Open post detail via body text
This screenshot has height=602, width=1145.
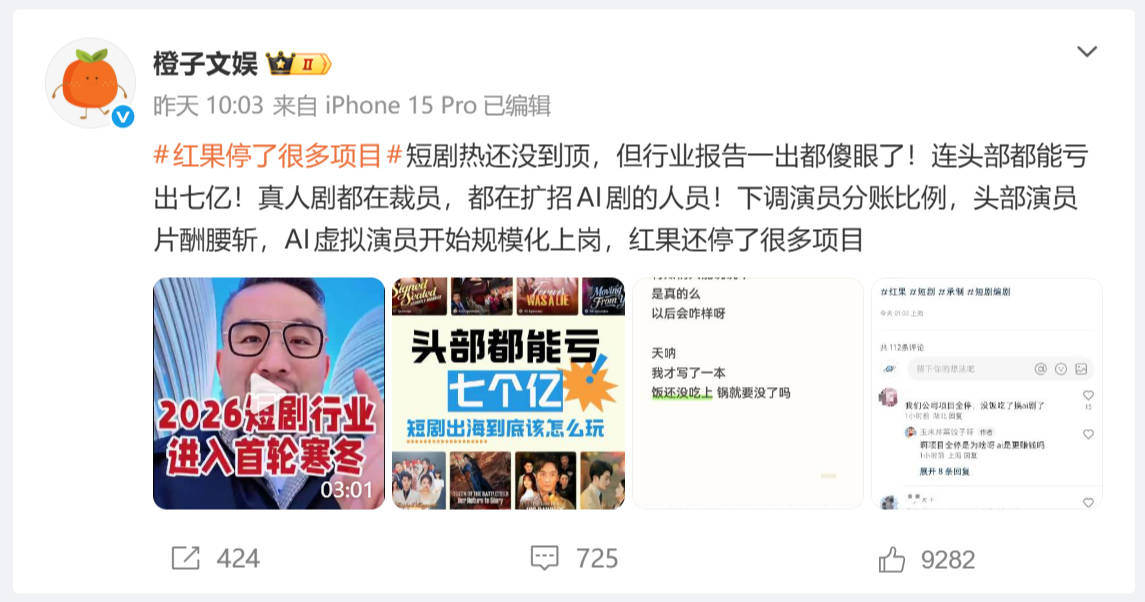coord(621,198)
